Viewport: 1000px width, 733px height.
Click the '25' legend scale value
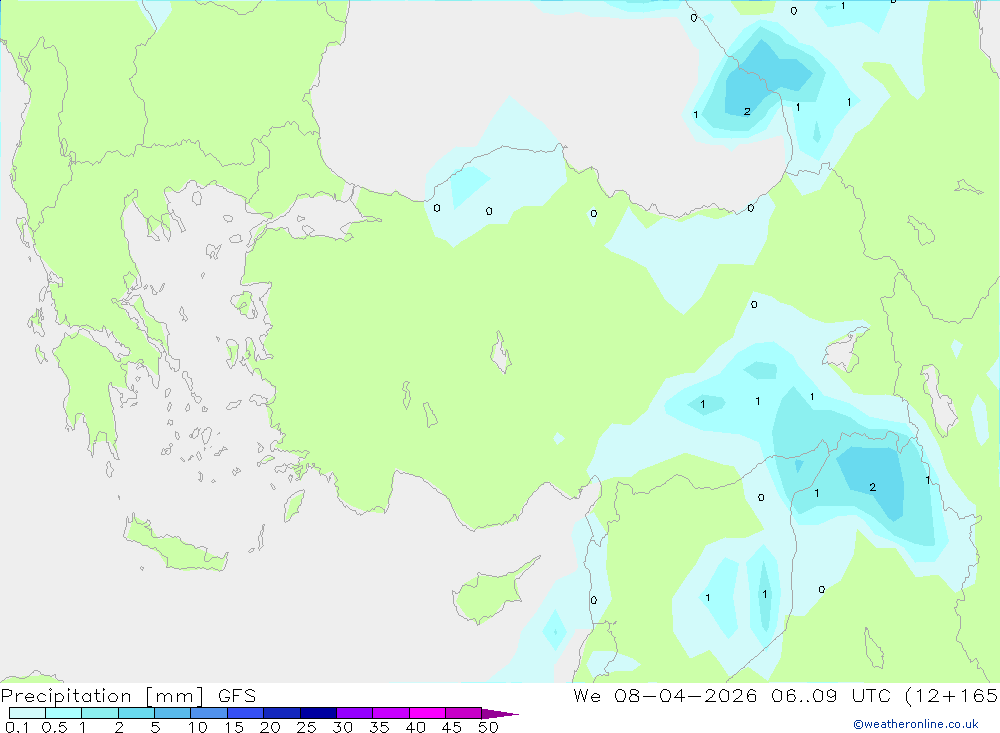tap(306, 727)
